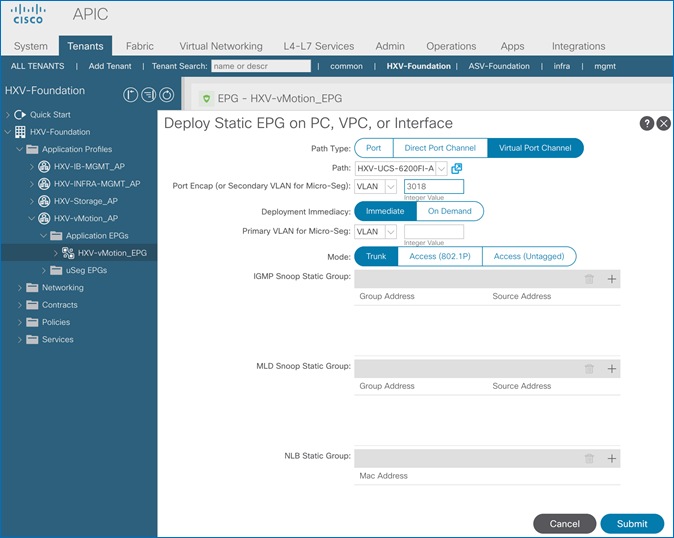The width and height of the screenshot is (674, 538).
Task: Open the System tab
Action: click(x=31, y=46)
